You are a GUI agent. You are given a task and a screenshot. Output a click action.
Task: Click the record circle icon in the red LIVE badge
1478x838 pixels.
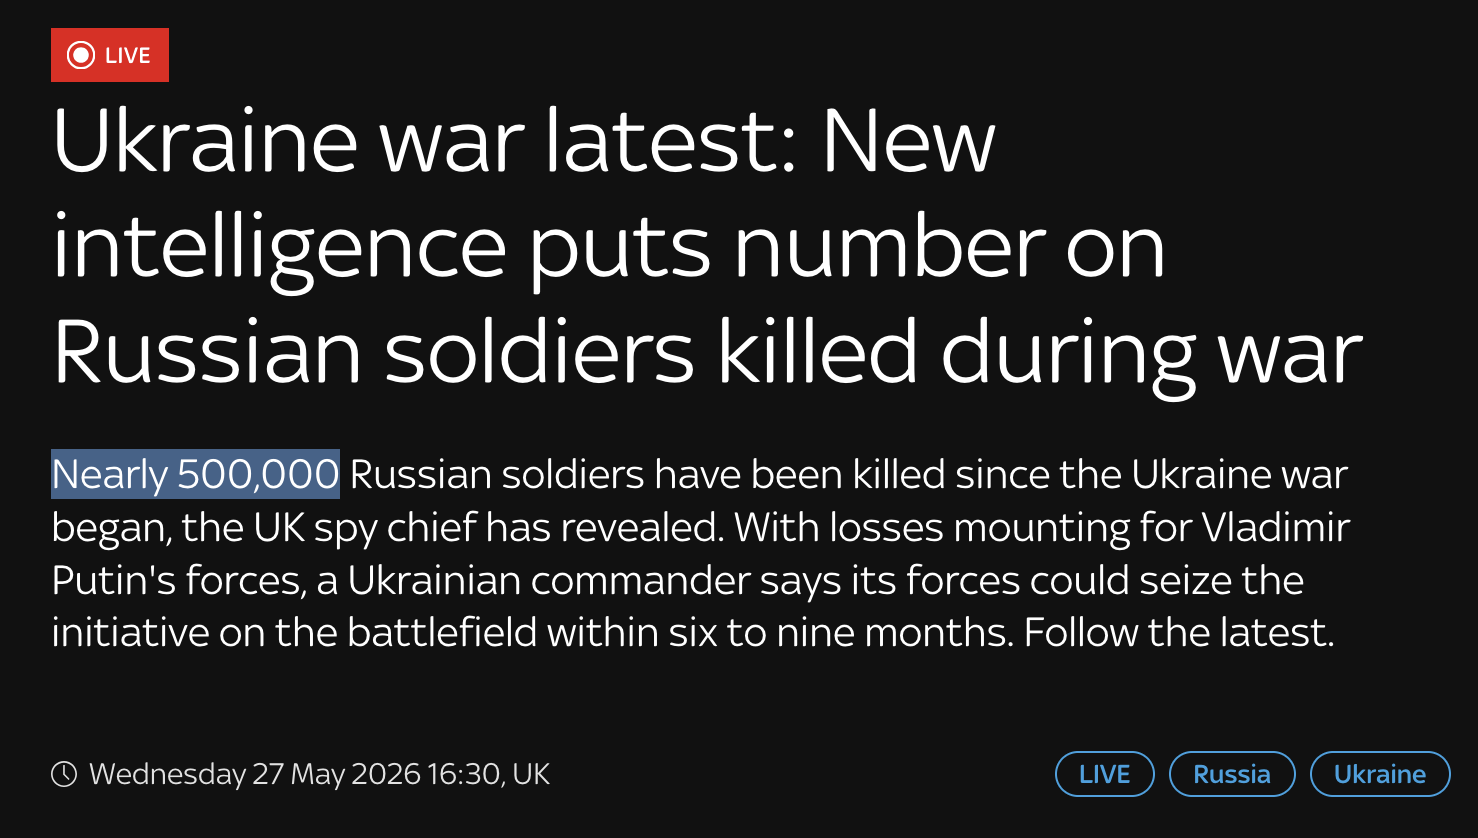pyautogui.click(x=81, y=55)
